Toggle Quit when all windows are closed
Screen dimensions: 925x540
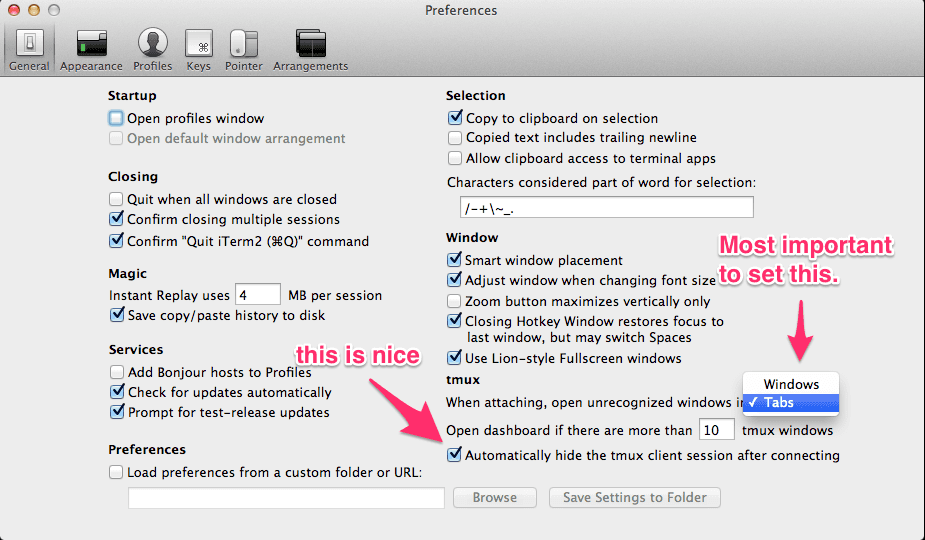pos(117,199)
